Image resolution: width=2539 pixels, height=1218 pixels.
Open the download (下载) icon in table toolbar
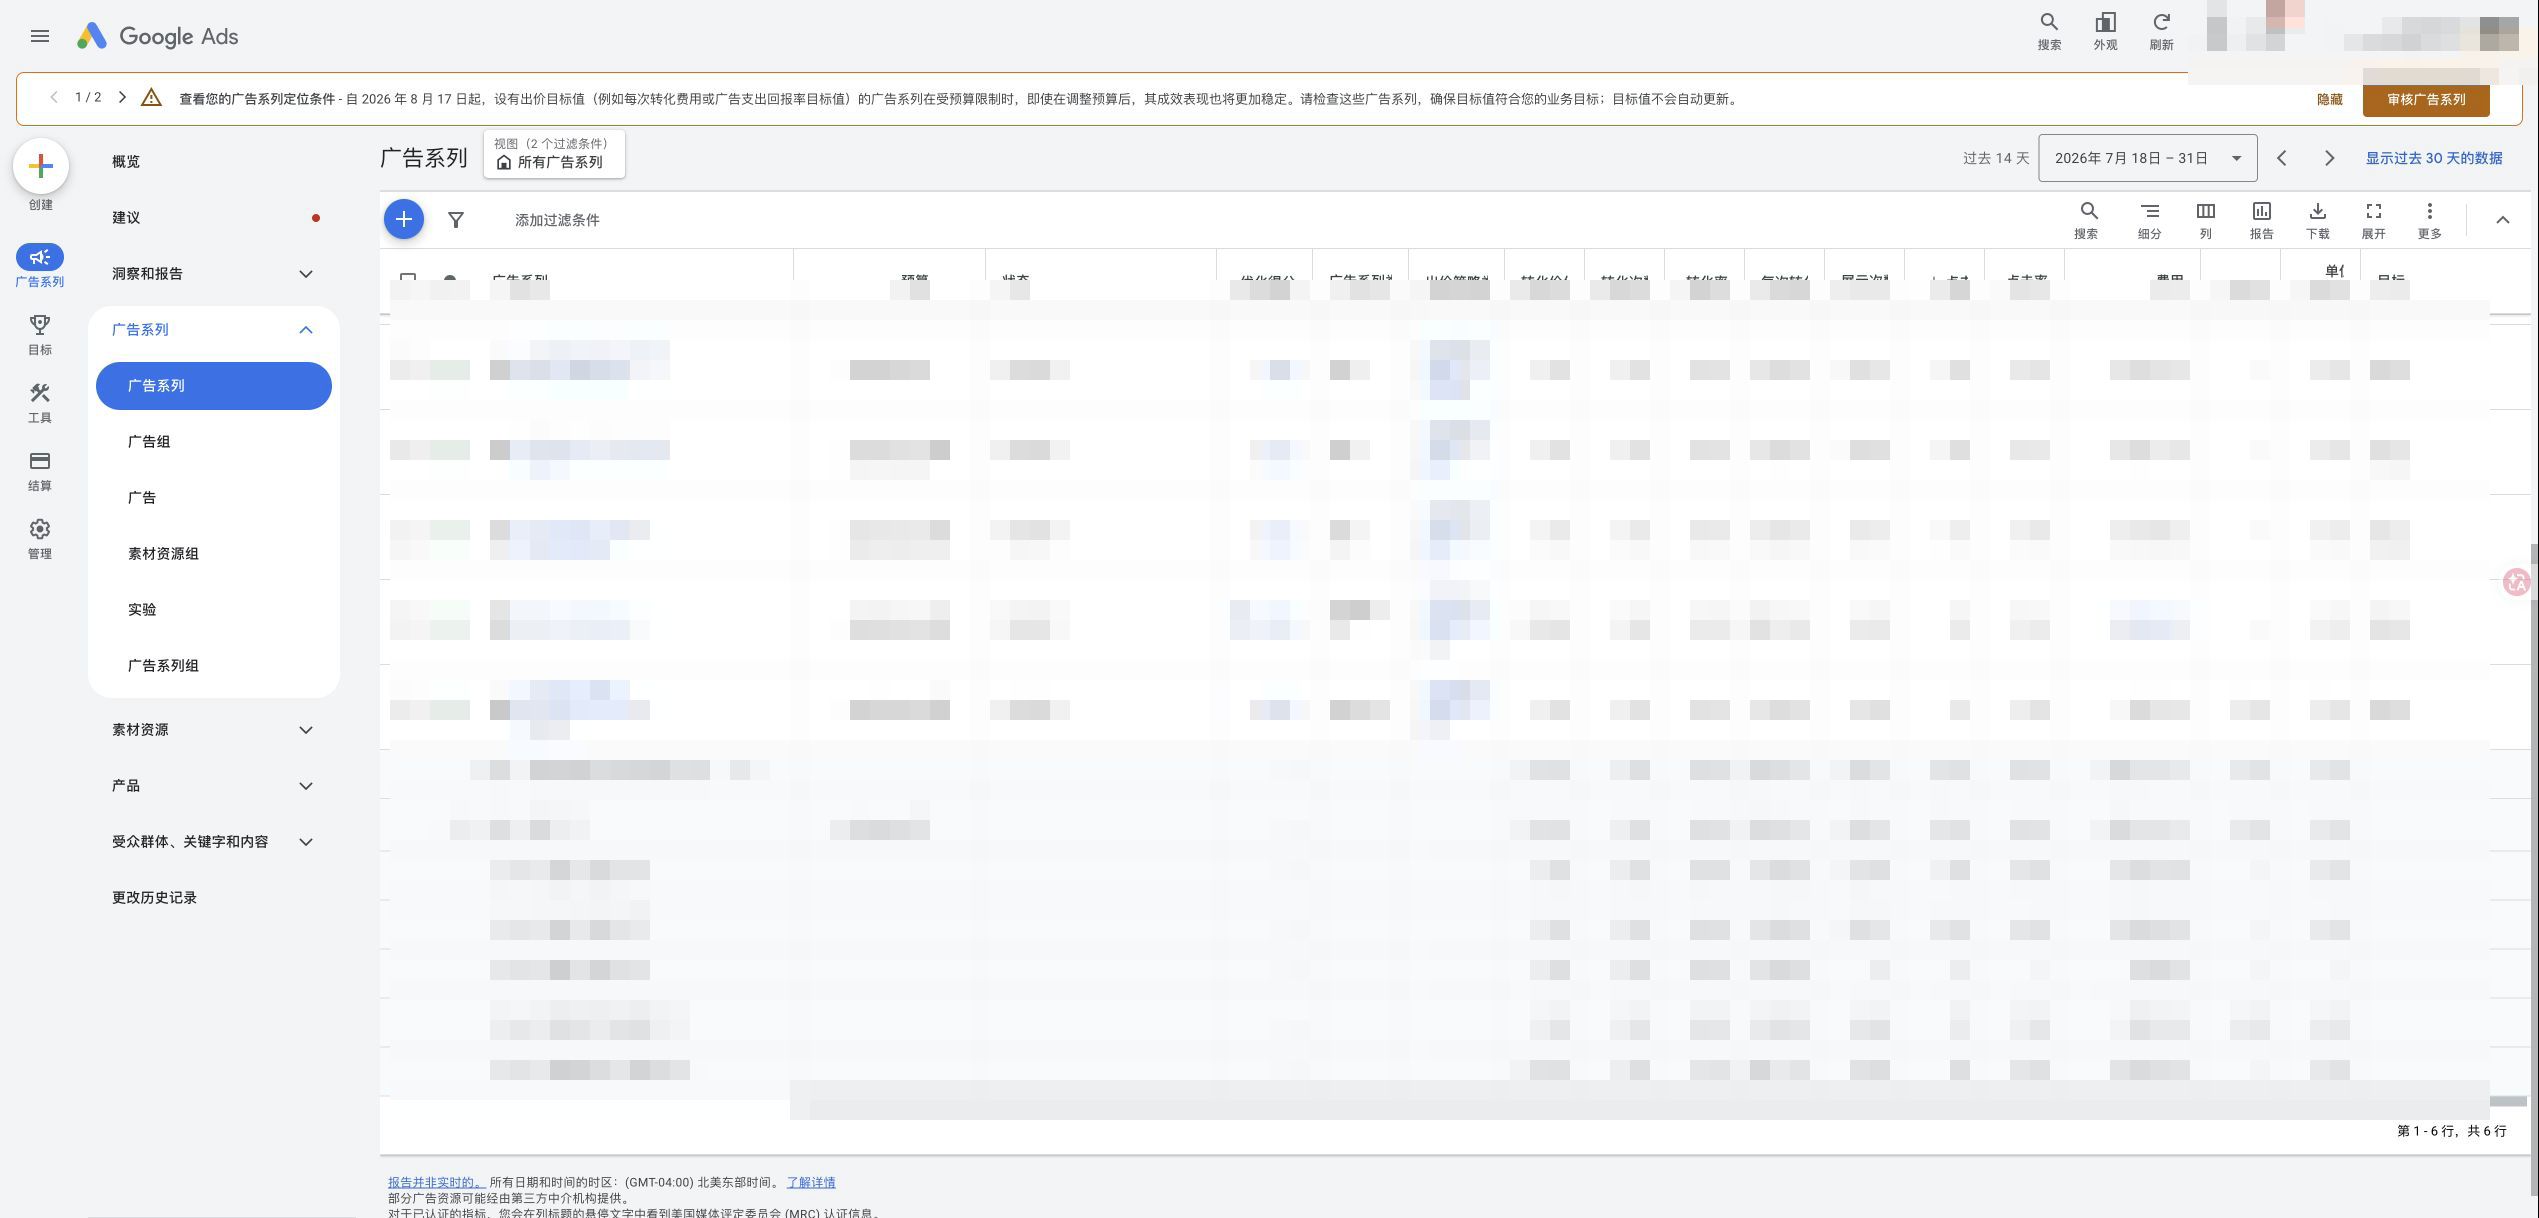click(2317, 220)
